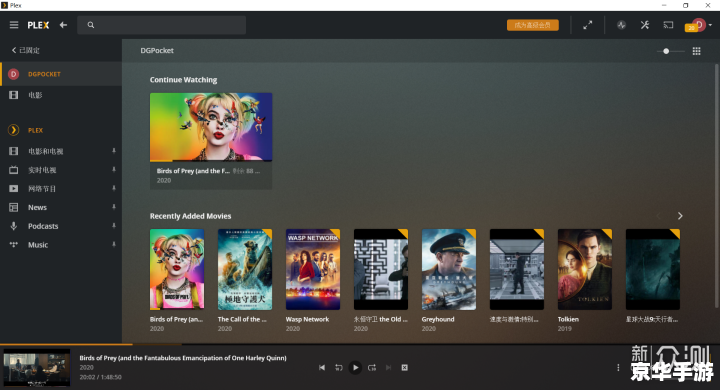This screenshot has width=720, height=390.
Task: Click the playback progress bar
Action: click(x=360, y=344)
